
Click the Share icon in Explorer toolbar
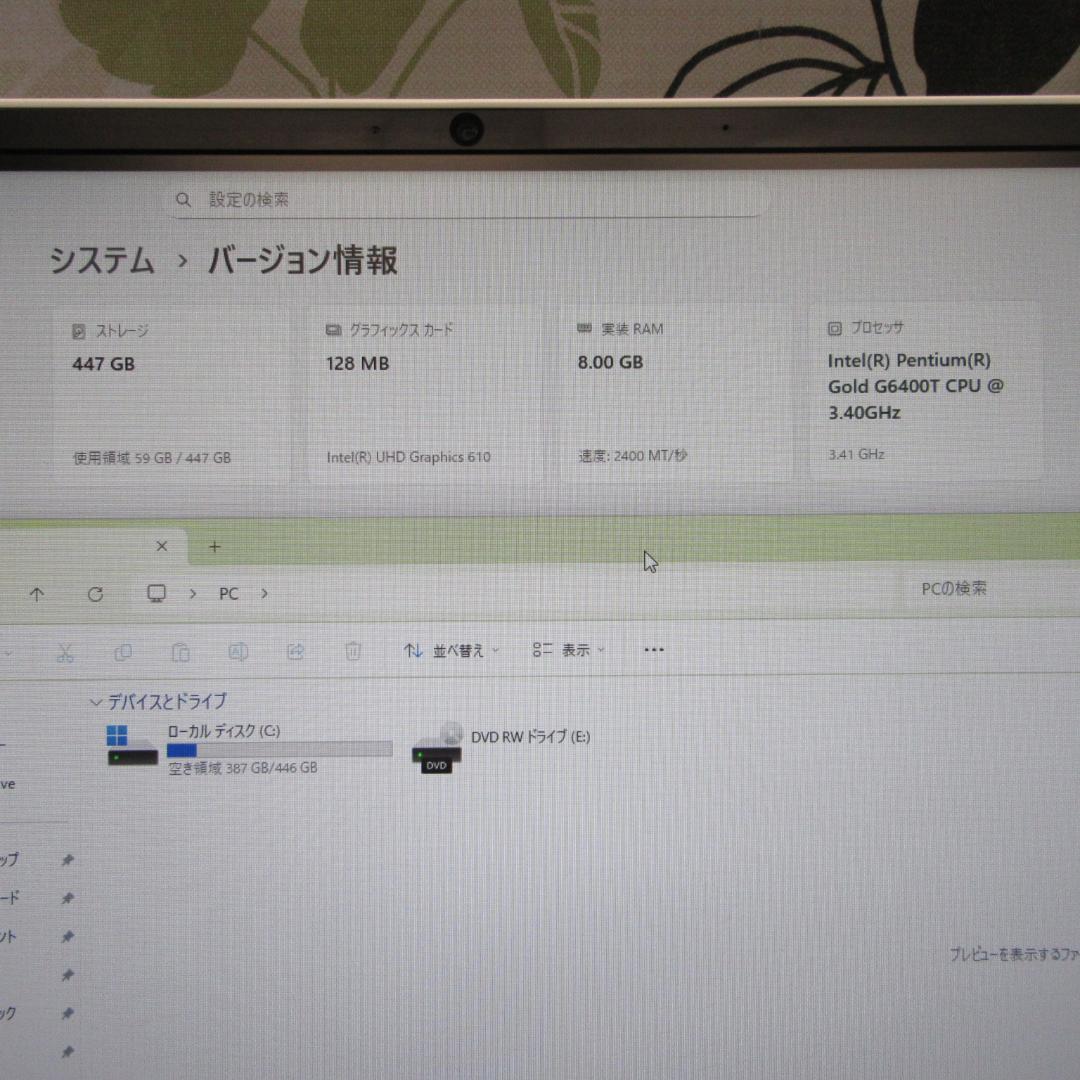click(296, 651)
